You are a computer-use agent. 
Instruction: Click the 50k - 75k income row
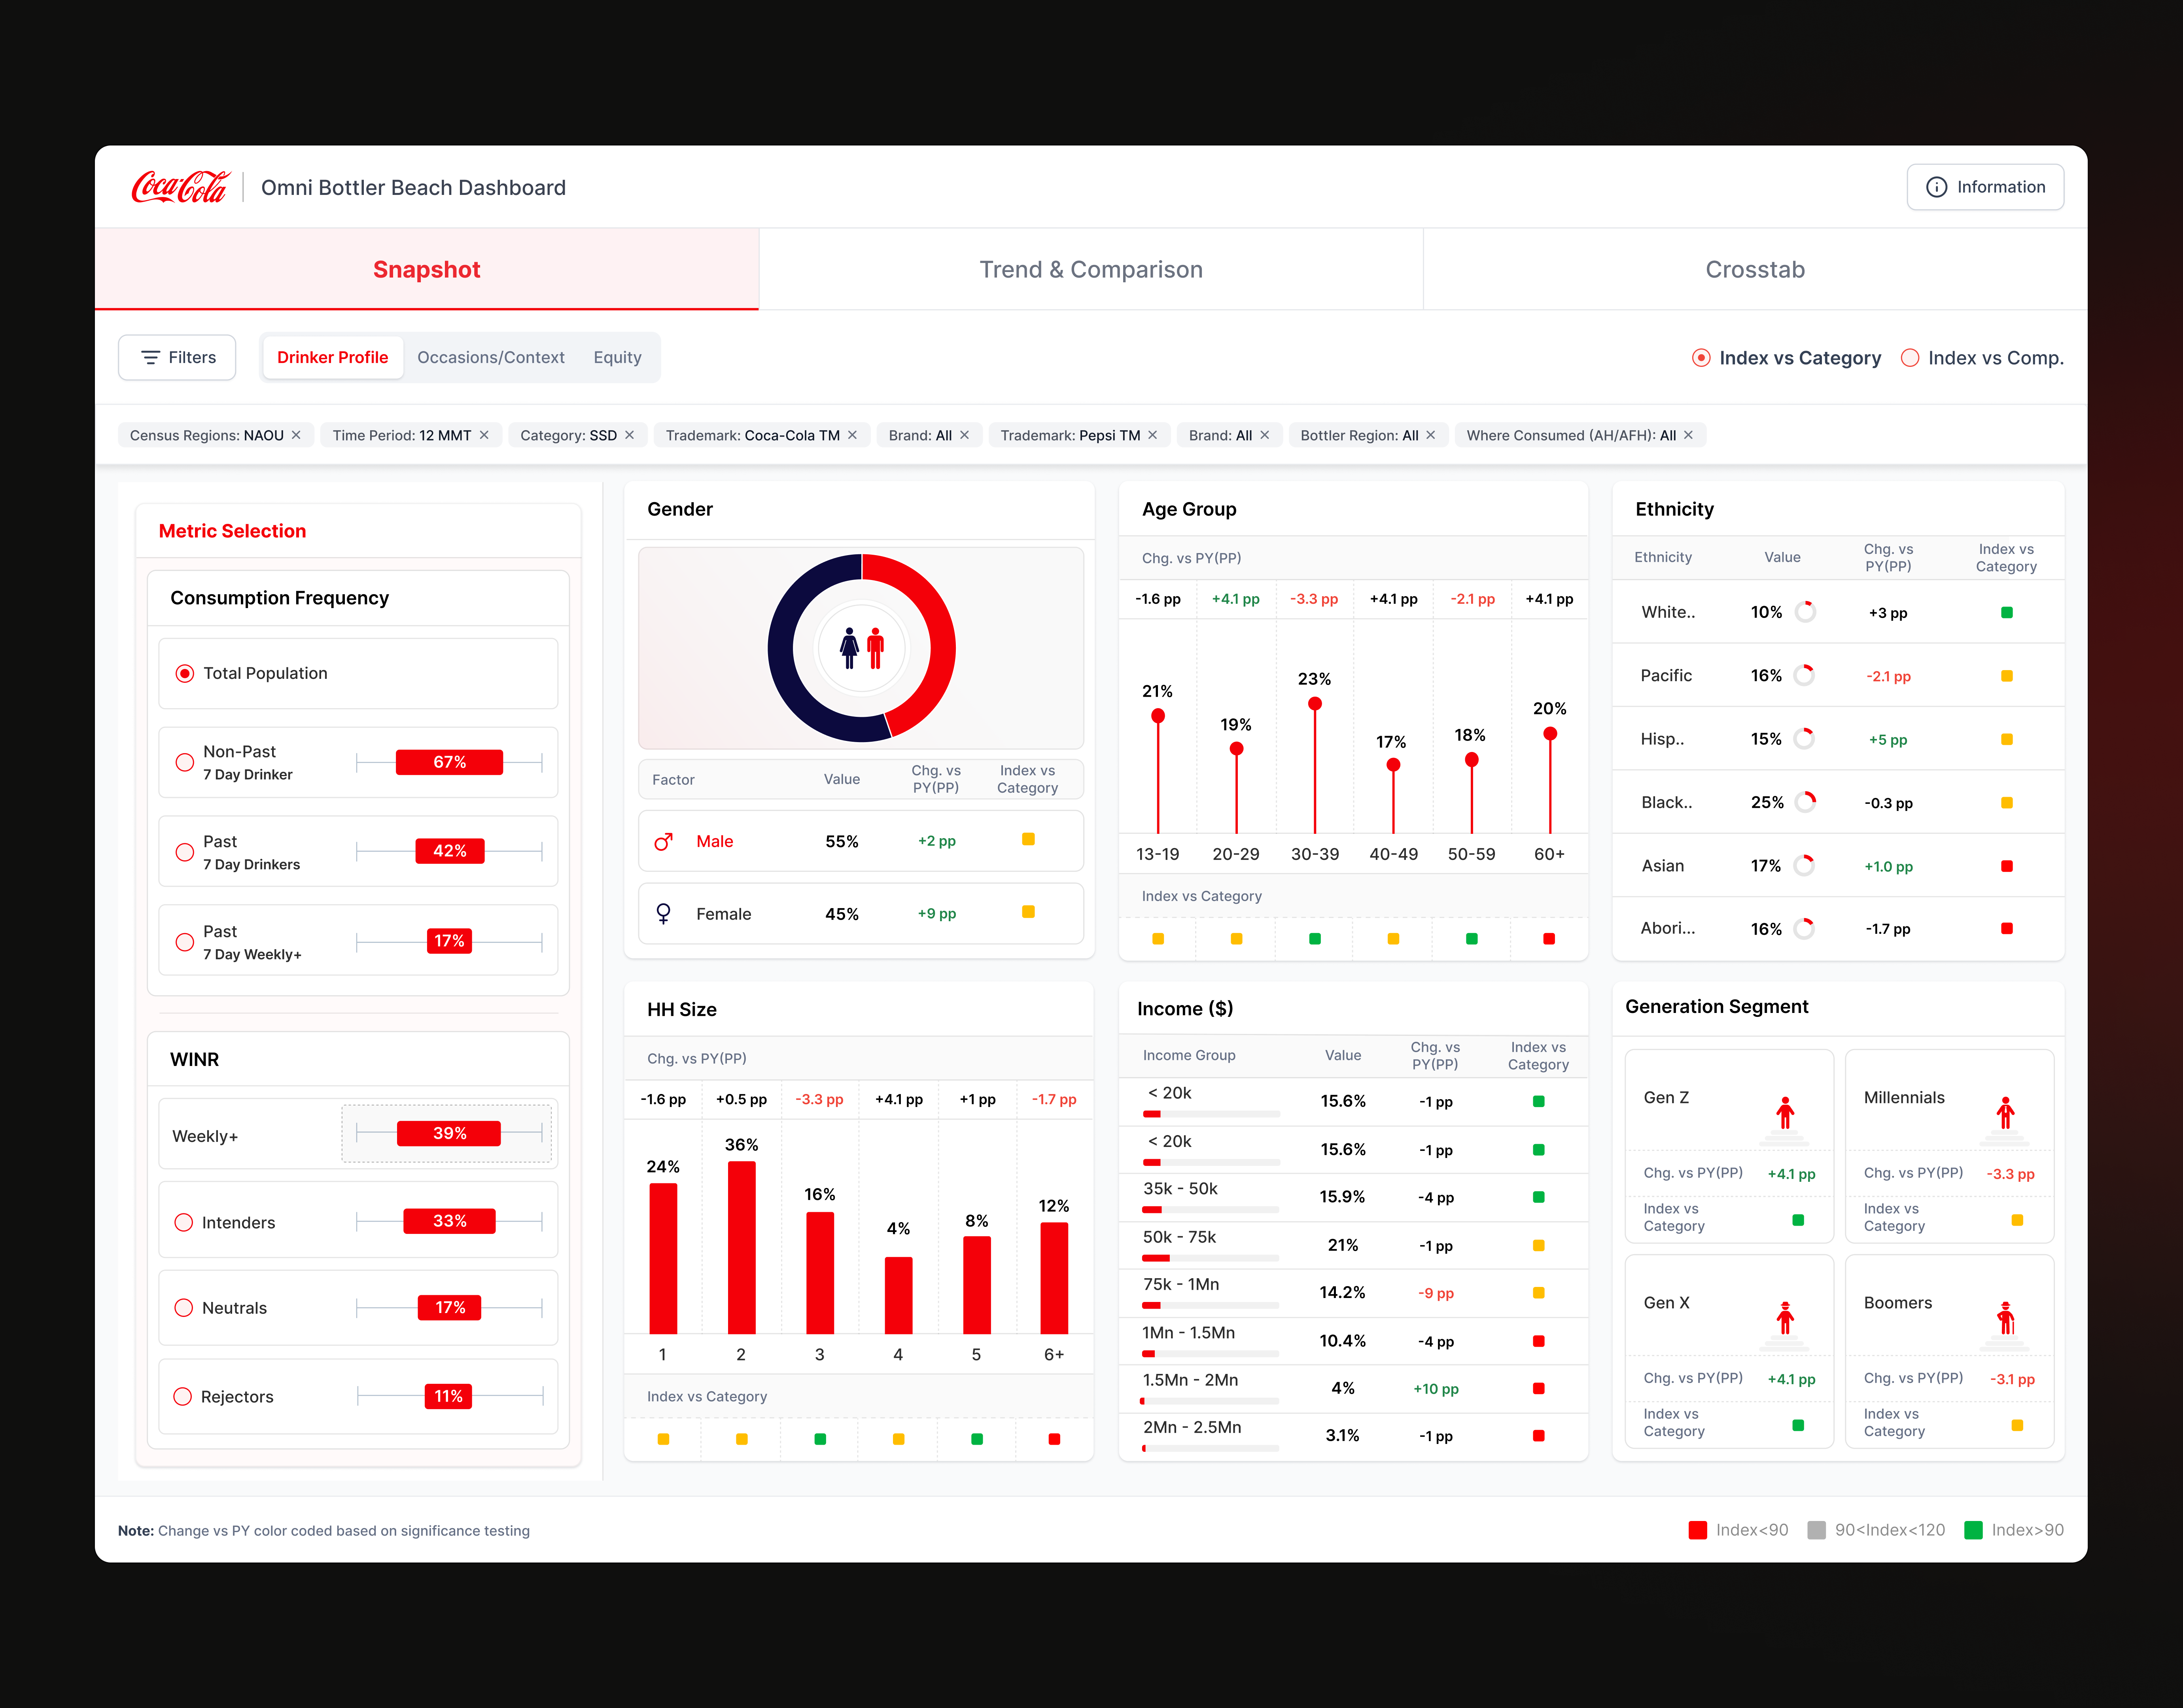point(1352,1245)
